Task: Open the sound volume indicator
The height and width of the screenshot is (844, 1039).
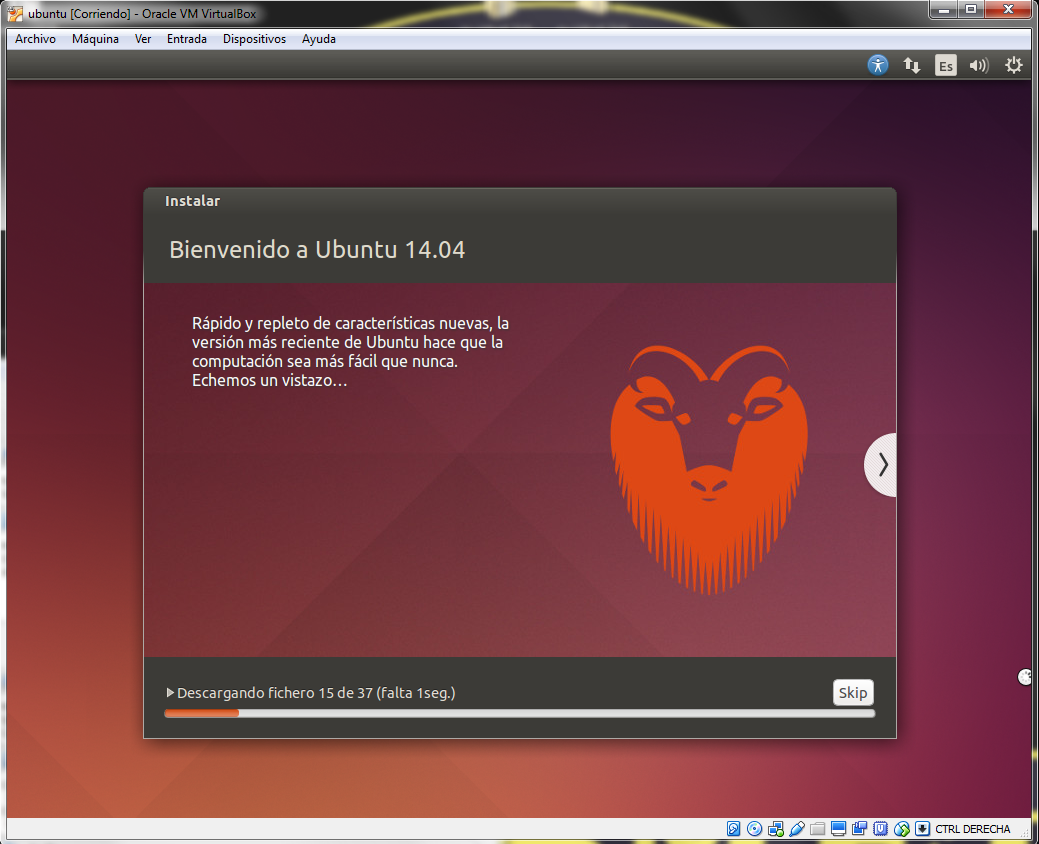Action: [x=979, y=65]
